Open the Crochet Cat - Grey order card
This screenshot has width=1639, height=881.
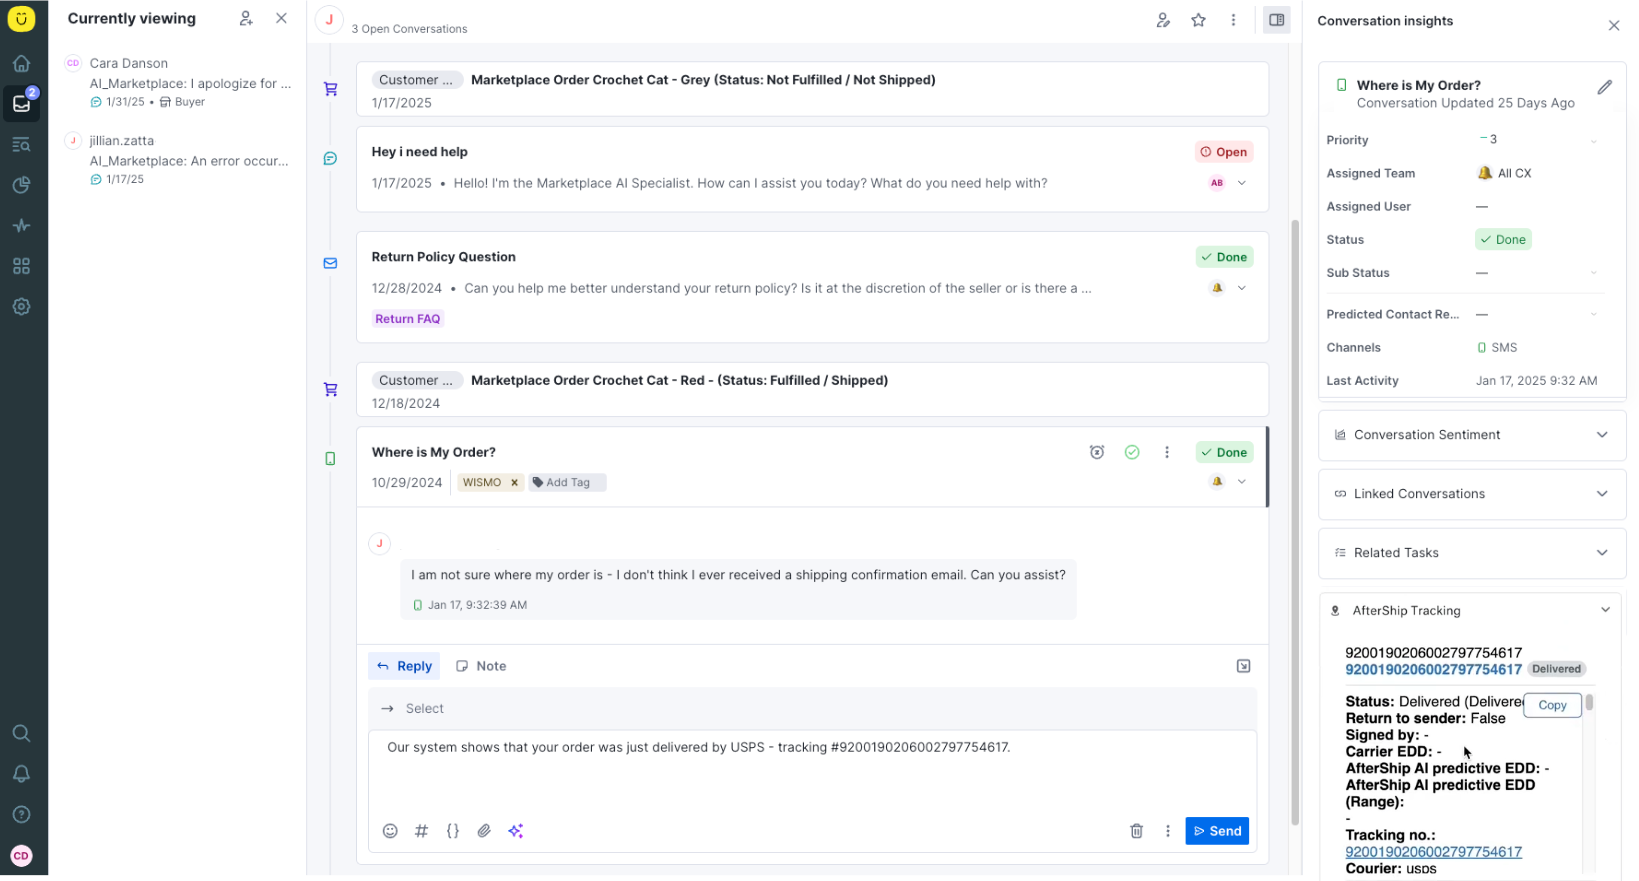click(812, 90)
